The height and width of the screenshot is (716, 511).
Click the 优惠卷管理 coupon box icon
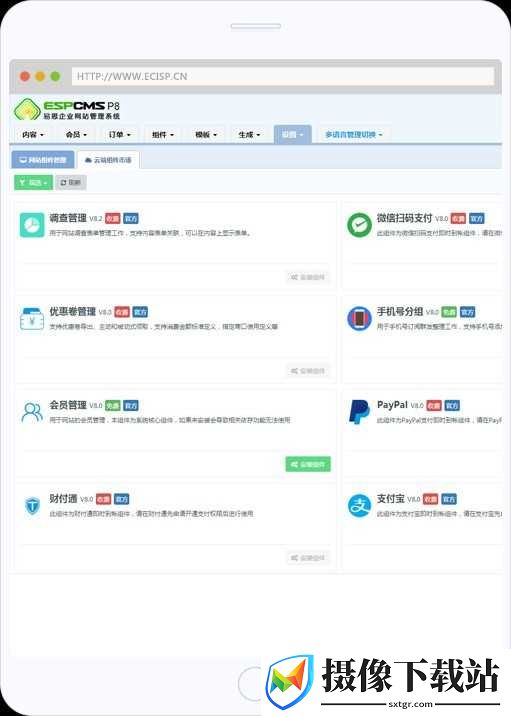pos(32,318)
